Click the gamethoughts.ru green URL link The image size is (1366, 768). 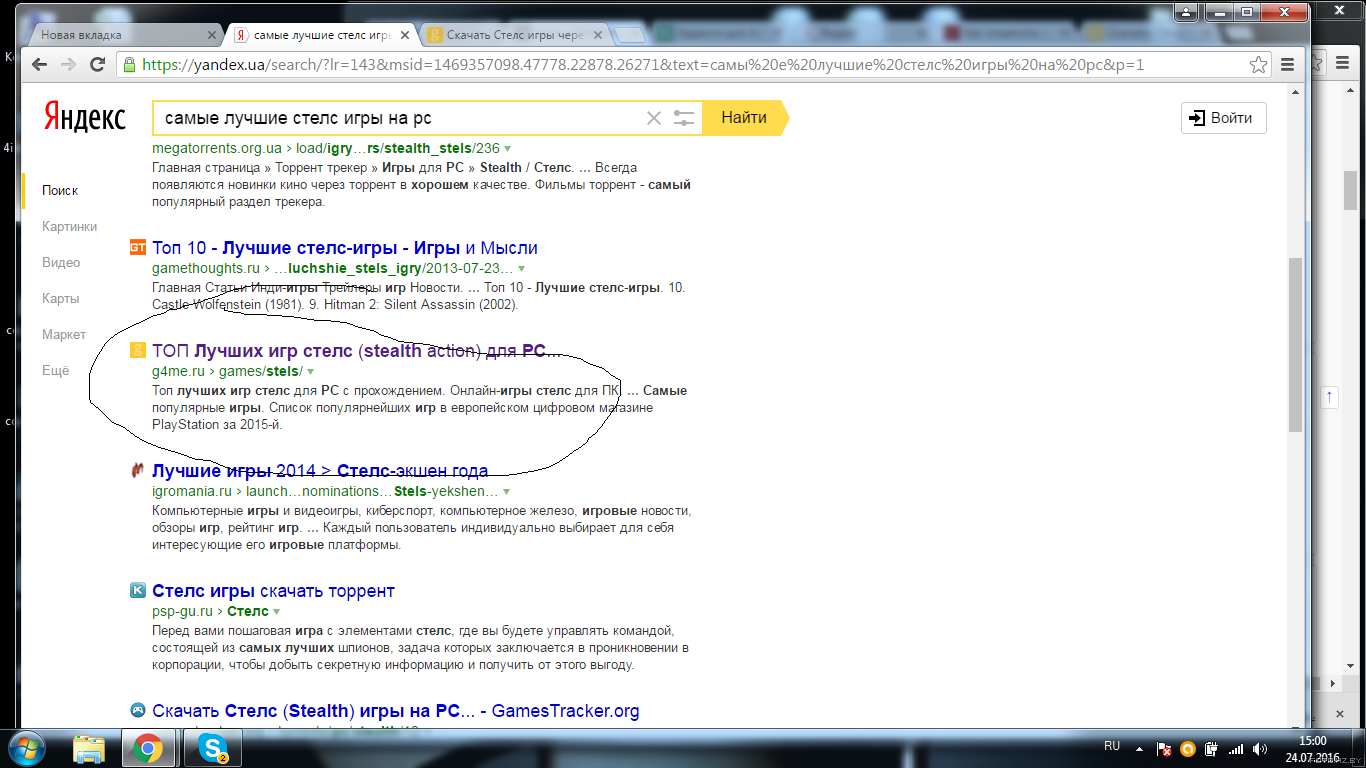pyautogui.click(x=332, y=269)
